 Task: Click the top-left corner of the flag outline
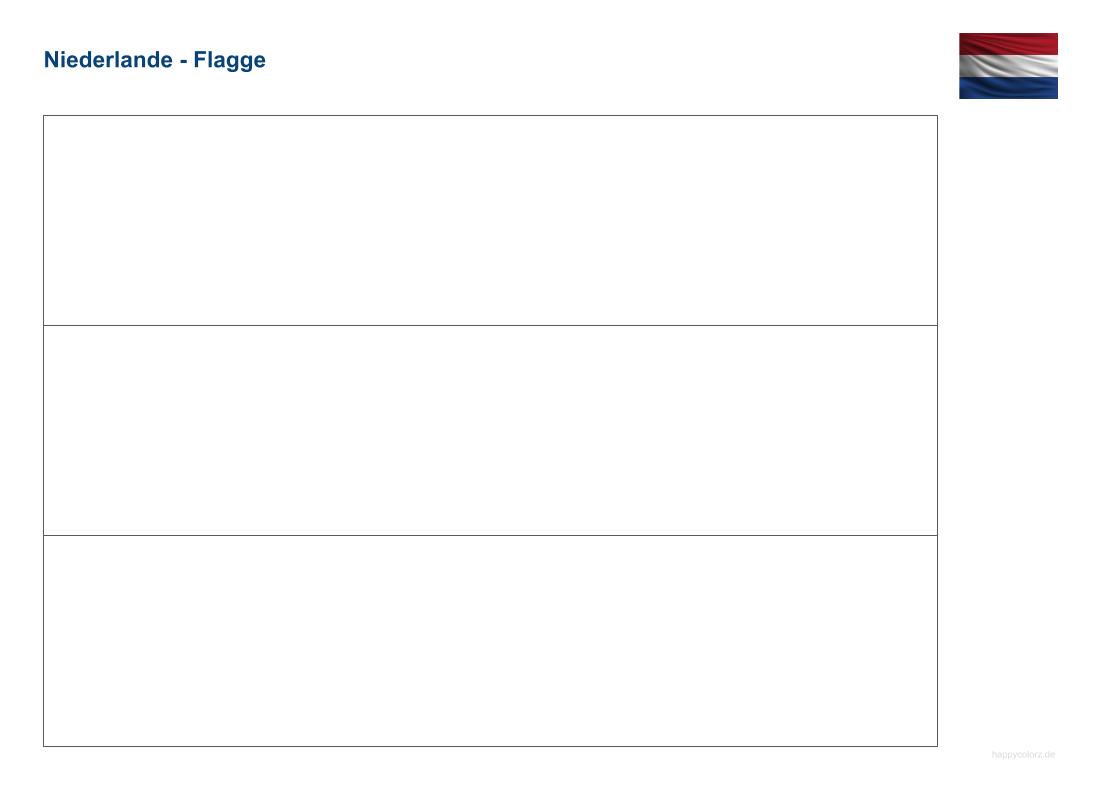coord(43,115)
